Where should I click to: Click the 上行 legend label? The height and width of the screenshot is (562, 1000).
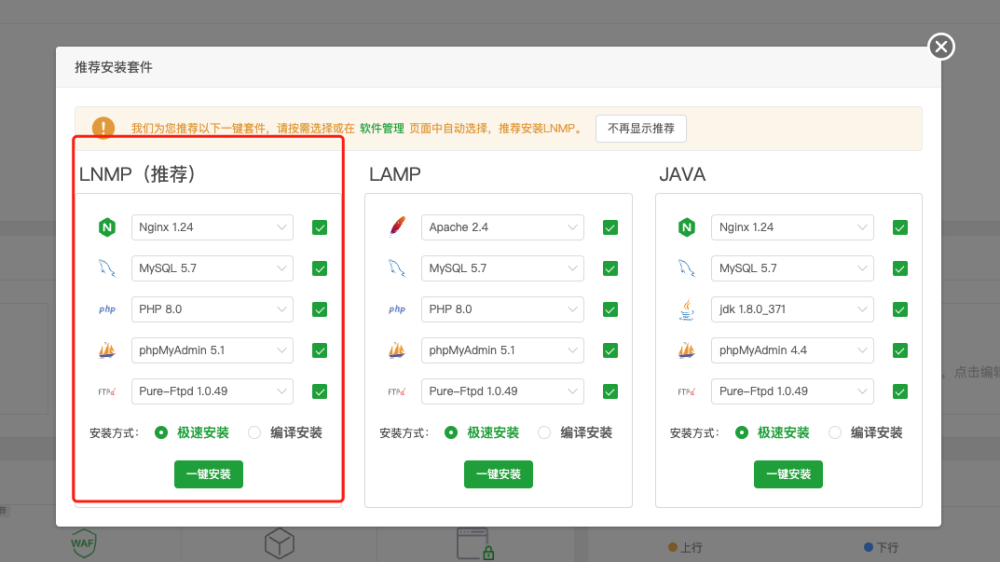[691, 547]
